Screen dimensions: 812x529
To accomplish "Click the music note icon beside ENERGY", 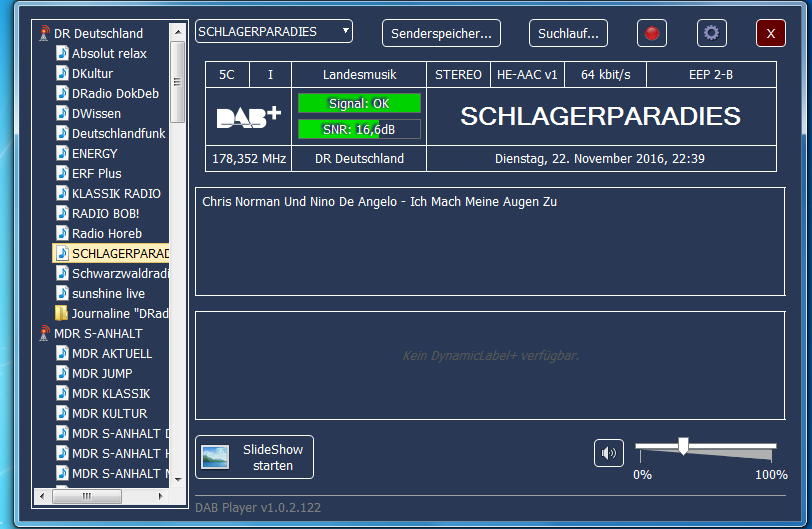I will [x=62, y=153].
